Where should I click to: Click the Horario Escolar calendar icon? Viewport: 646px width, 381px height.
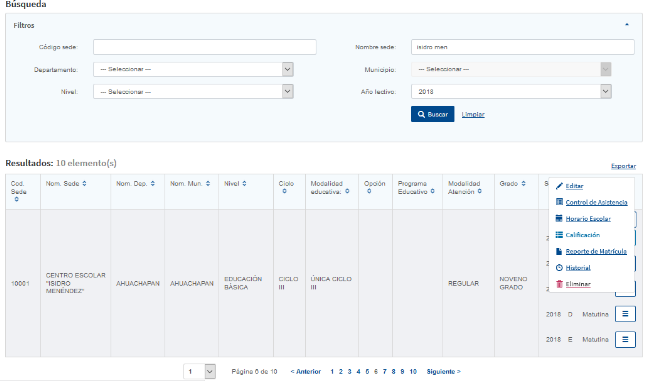coord(559,218)
